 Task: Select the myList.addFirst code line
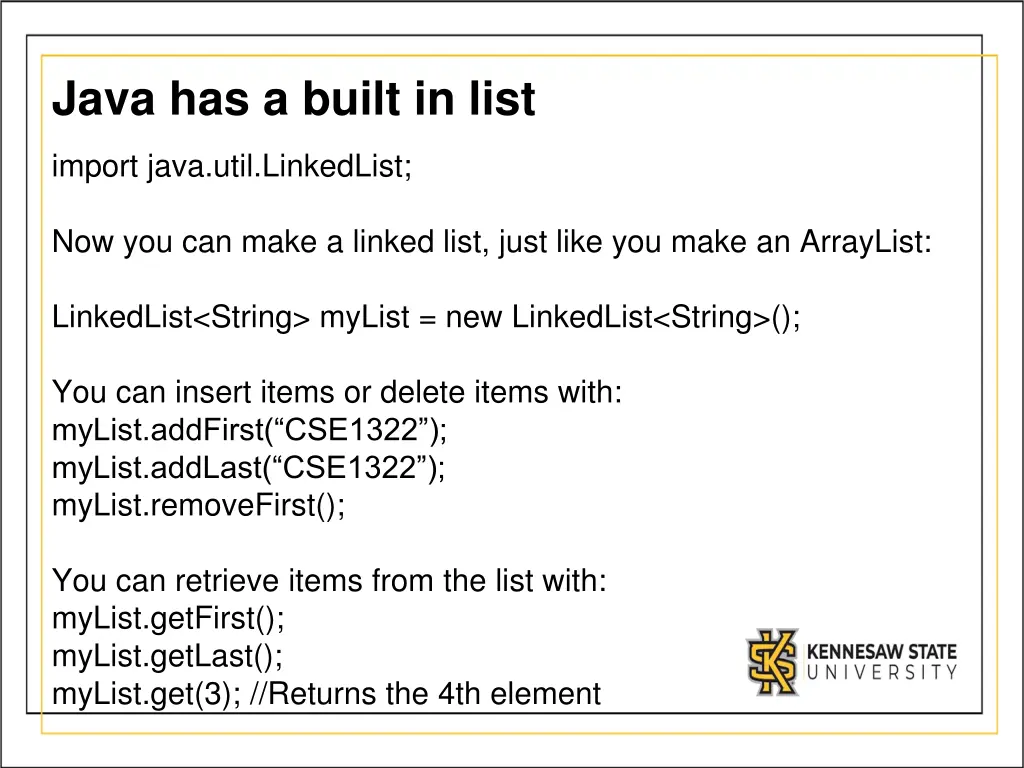(x=250, y=430)
